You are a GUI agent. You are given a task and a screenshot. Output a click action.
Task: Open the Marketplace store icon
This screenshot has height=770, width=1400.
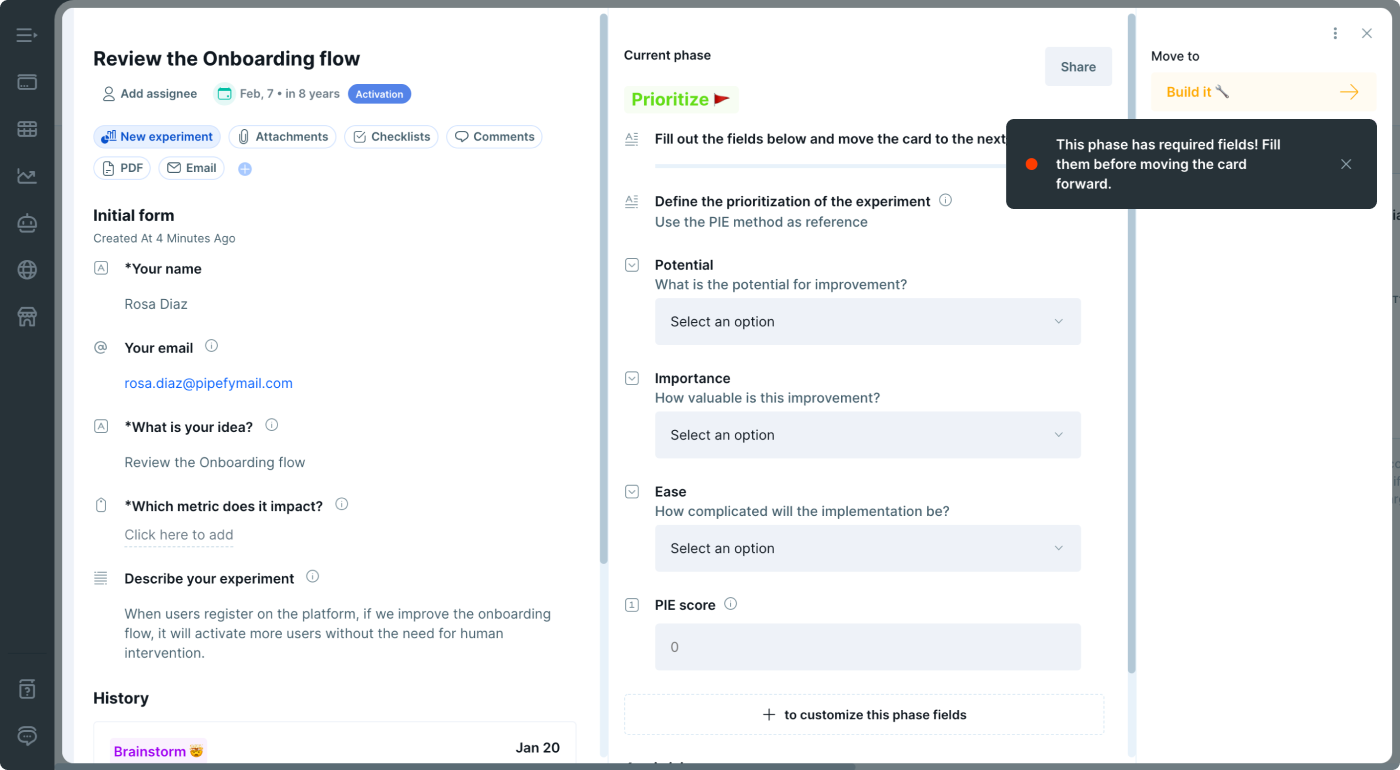pyautogui.click(x=26, y=316)
